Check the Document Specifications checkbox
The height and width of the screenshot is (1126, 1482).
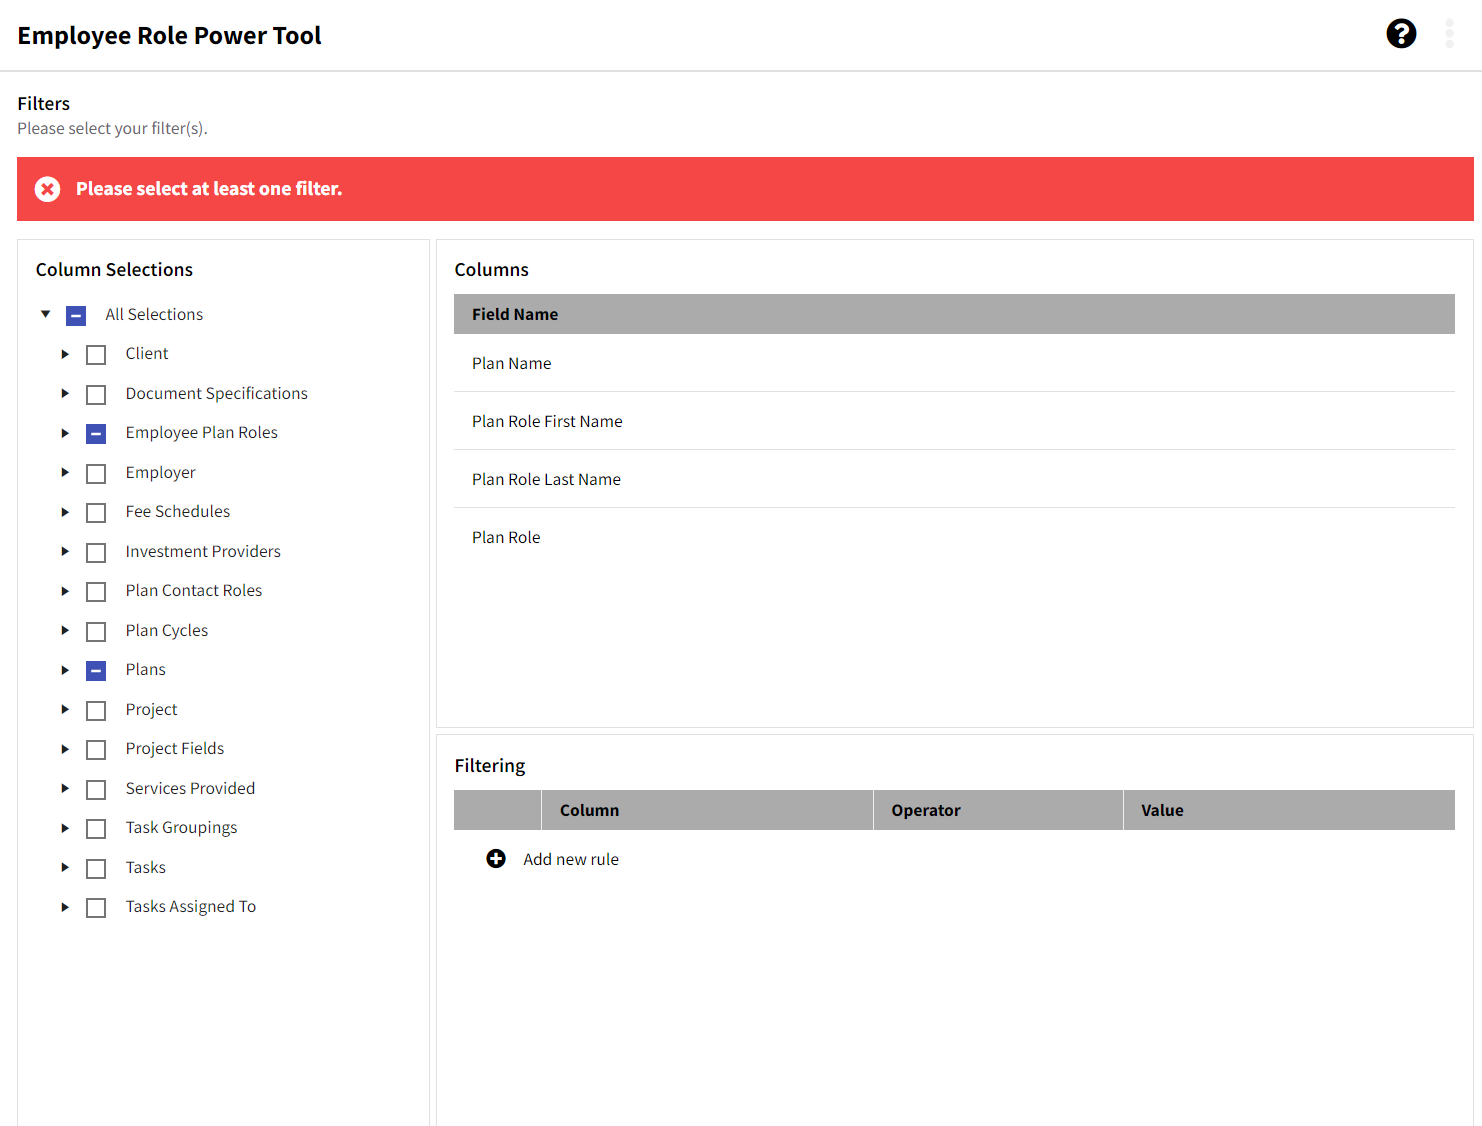point(96,395)
